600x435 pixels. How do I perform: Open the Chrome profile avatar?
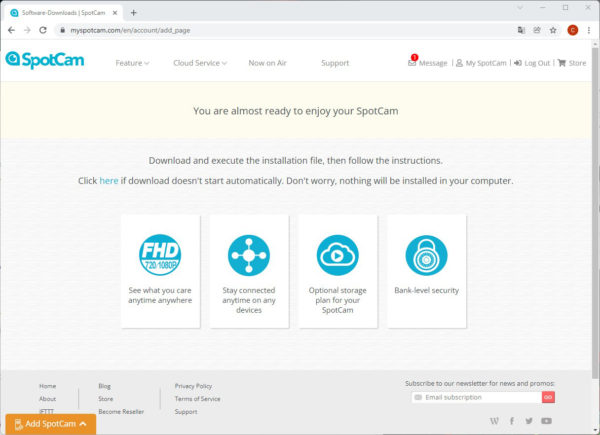pyautogui.click(x=572, y=30)
